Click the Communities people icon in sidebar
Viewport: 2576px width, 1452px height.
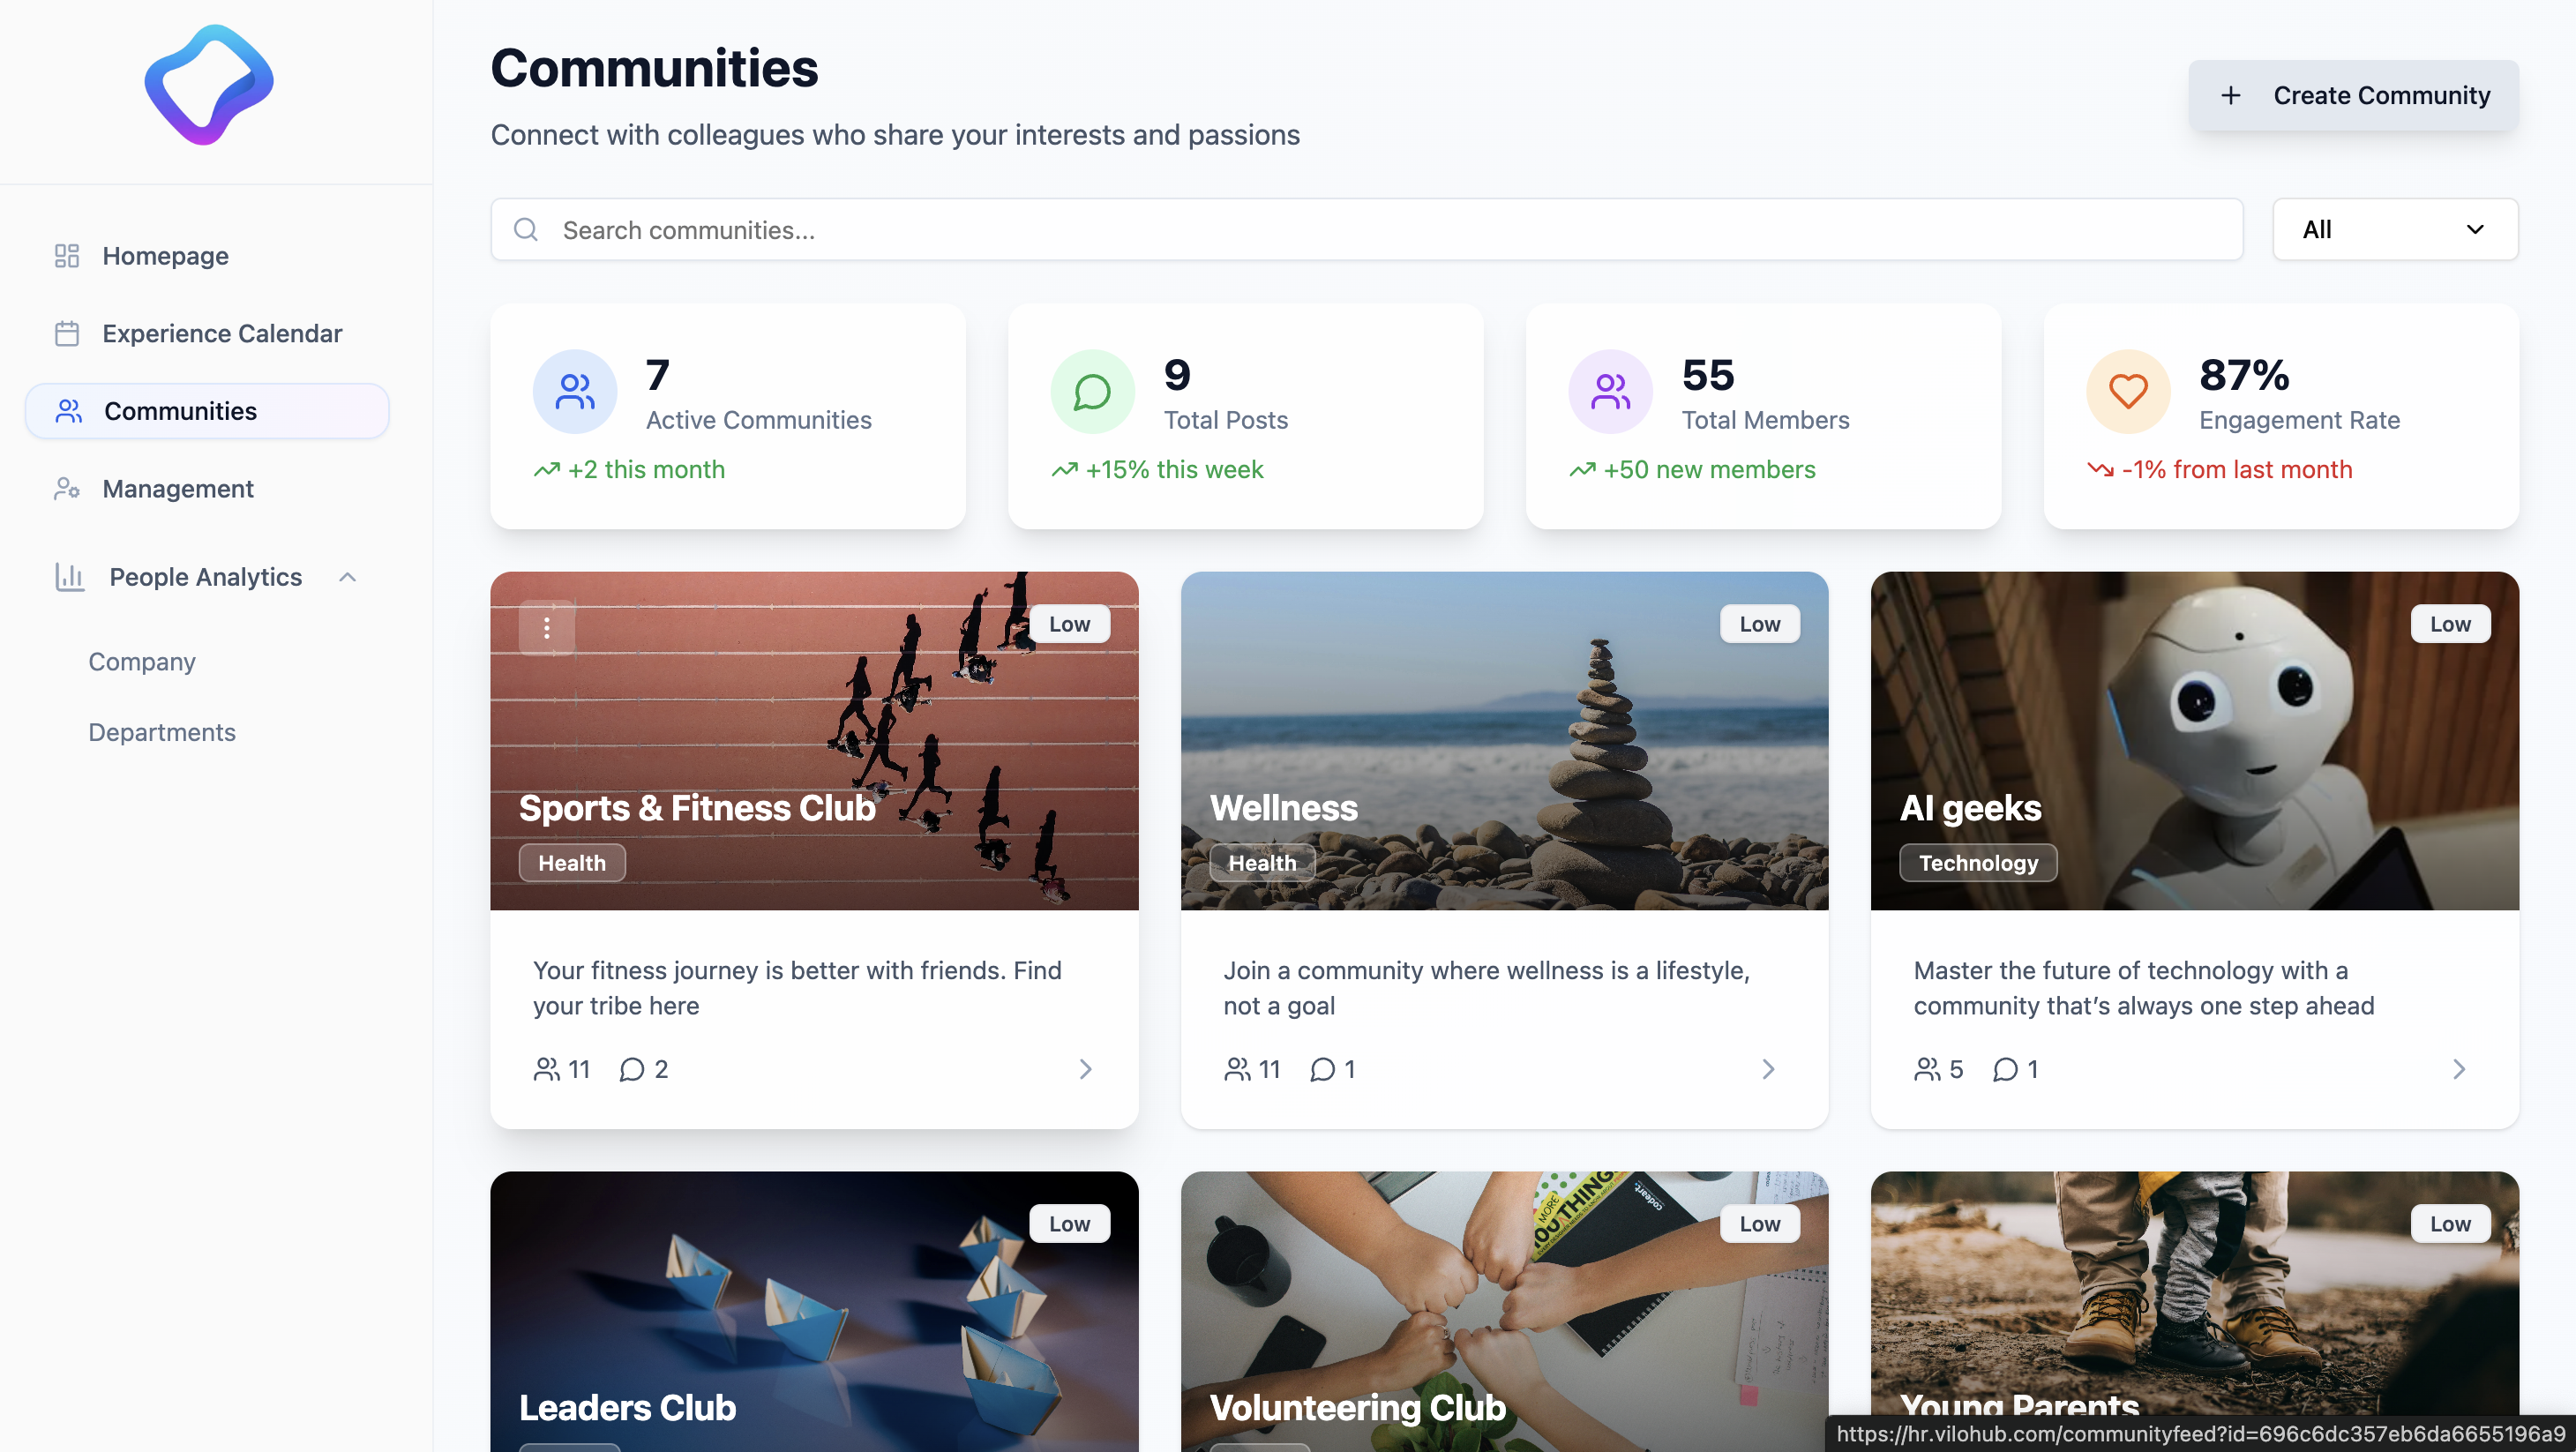pos(69,411)
